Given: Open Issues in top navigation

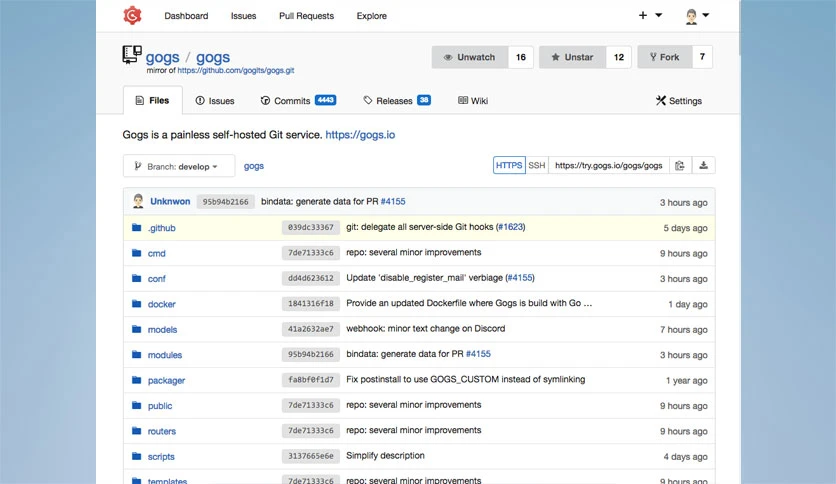Looking at the screenshot, I should click(x=243, y=16).
